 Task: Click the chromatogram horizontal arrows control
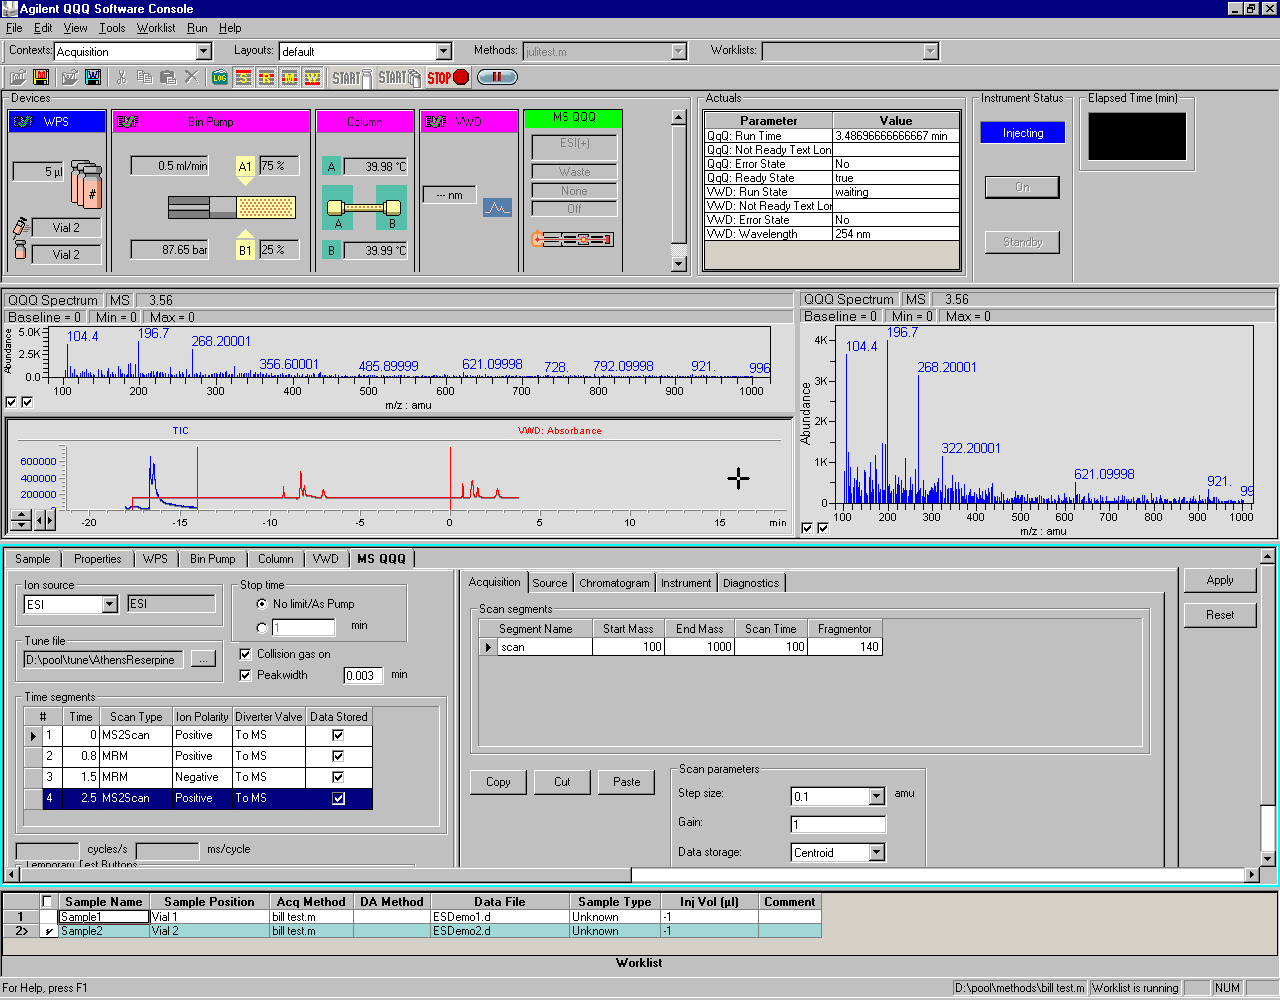(x=45, y=520)
